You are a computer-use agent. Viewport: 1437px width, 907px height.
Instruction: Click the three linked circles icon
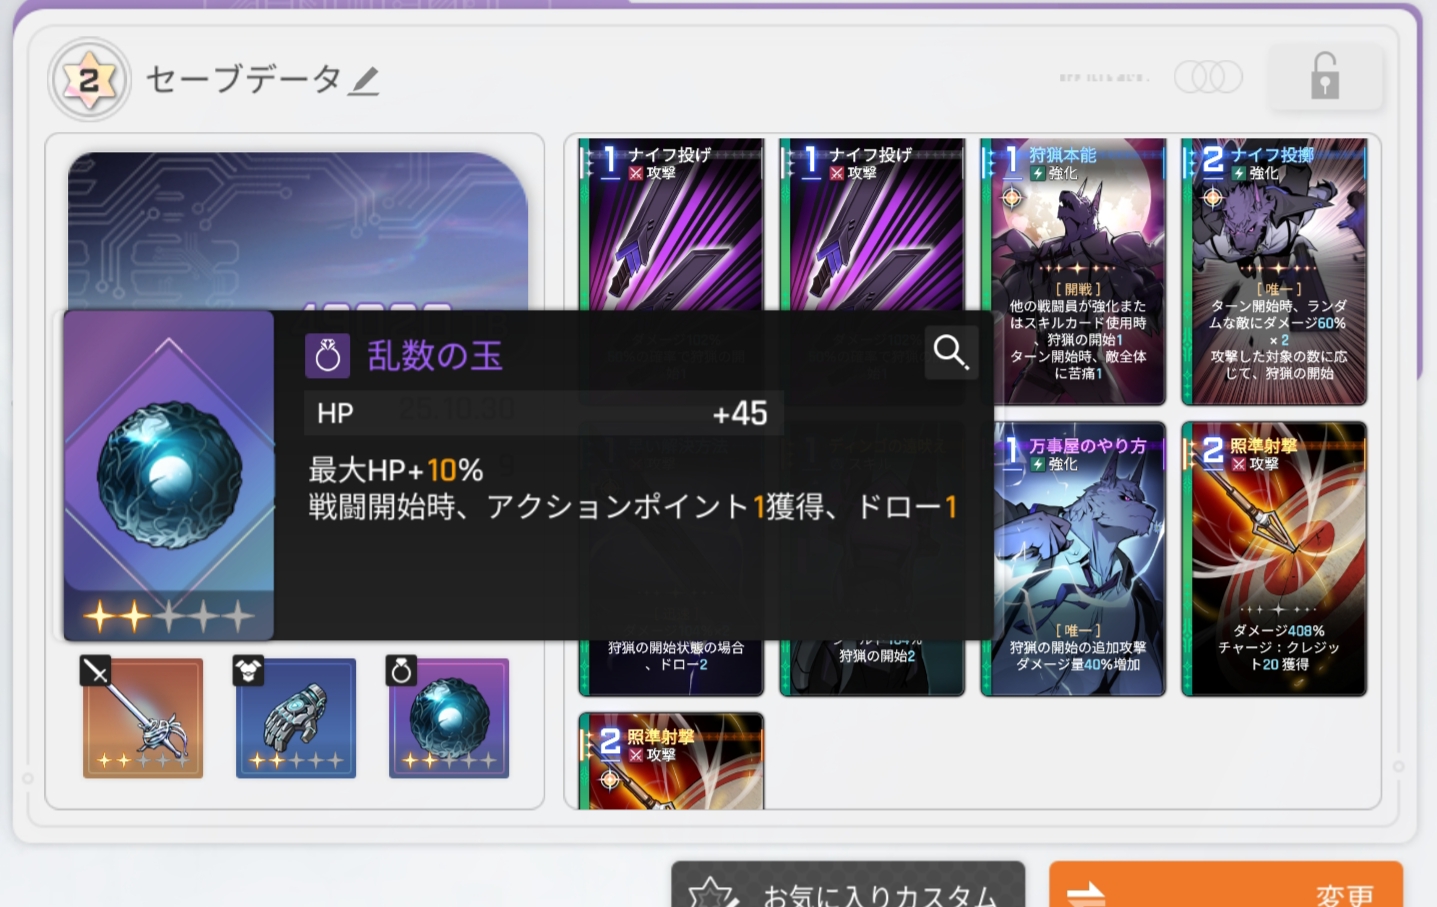pos(1208,77)
